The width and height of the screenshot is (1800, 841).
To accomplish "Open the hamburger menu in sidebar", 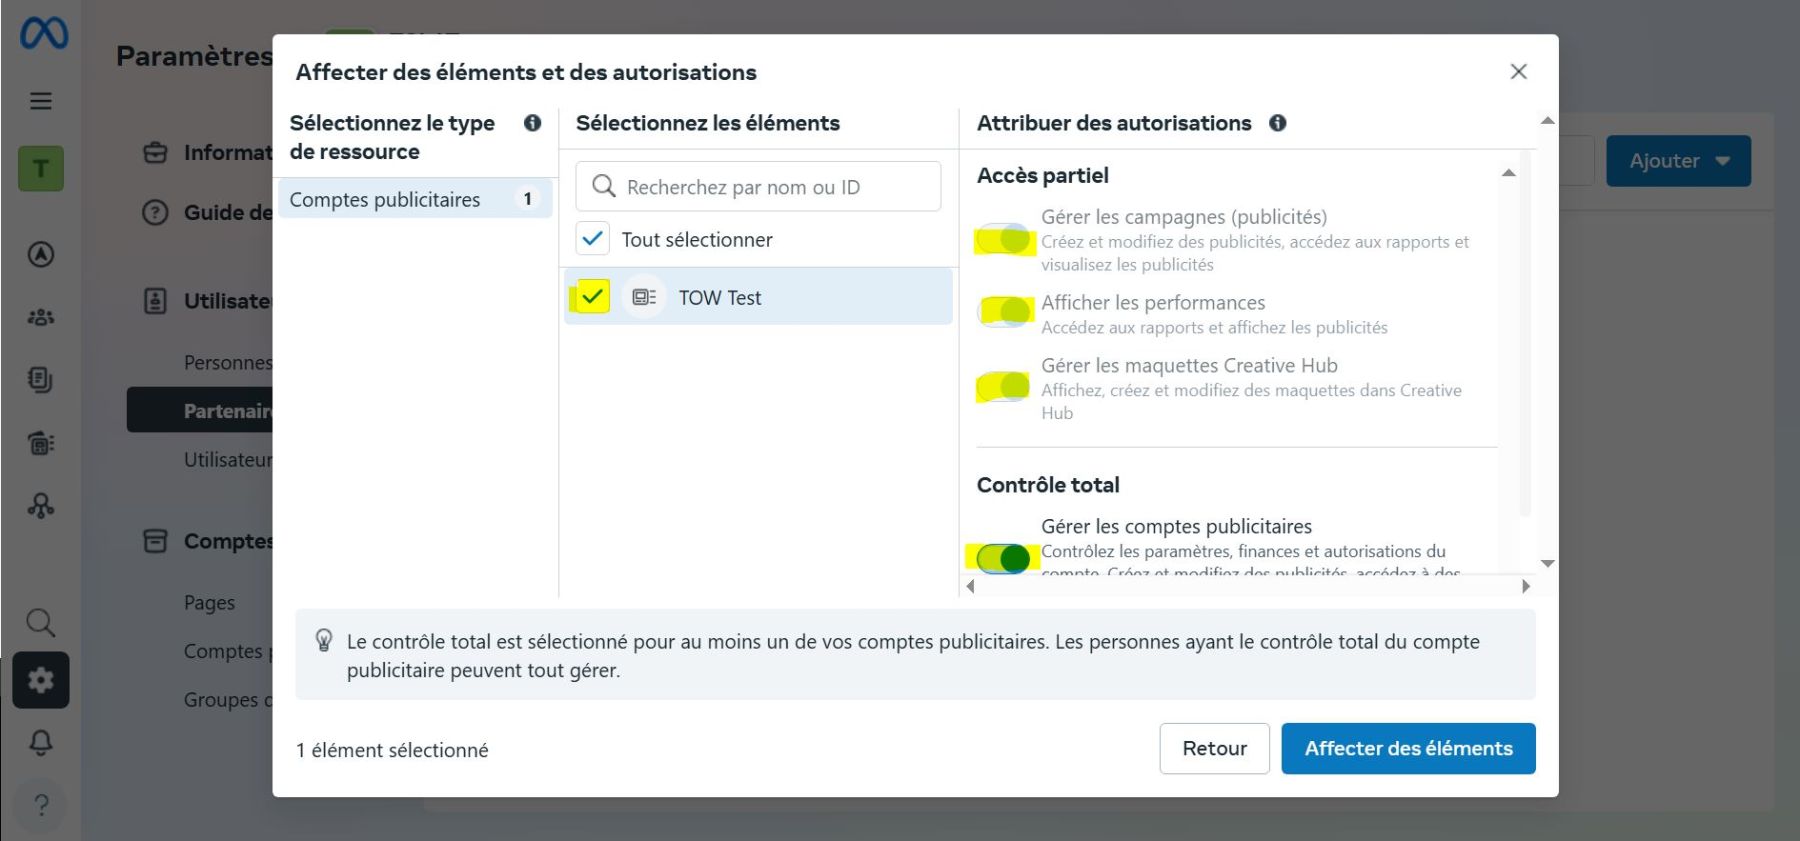I will [41, 101].
